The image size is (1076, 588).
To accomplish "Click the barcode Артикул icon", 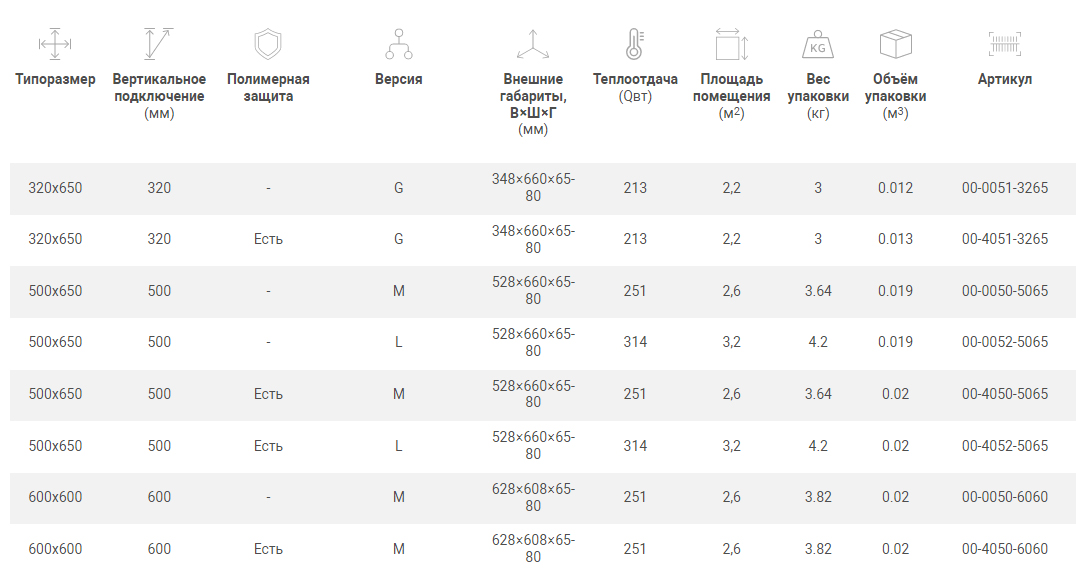I will click(x=1004, y=43).
